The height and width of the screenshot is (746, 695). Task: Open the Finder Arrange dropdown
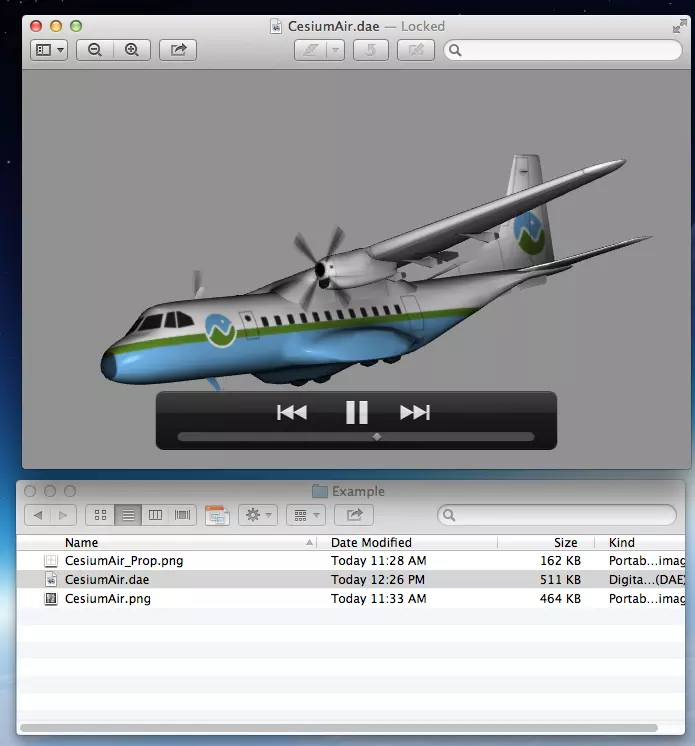tap(306, 515)
